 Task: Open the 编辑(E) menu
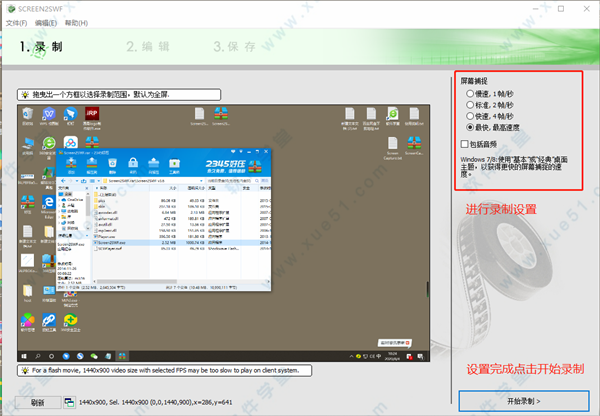(46, 21)
